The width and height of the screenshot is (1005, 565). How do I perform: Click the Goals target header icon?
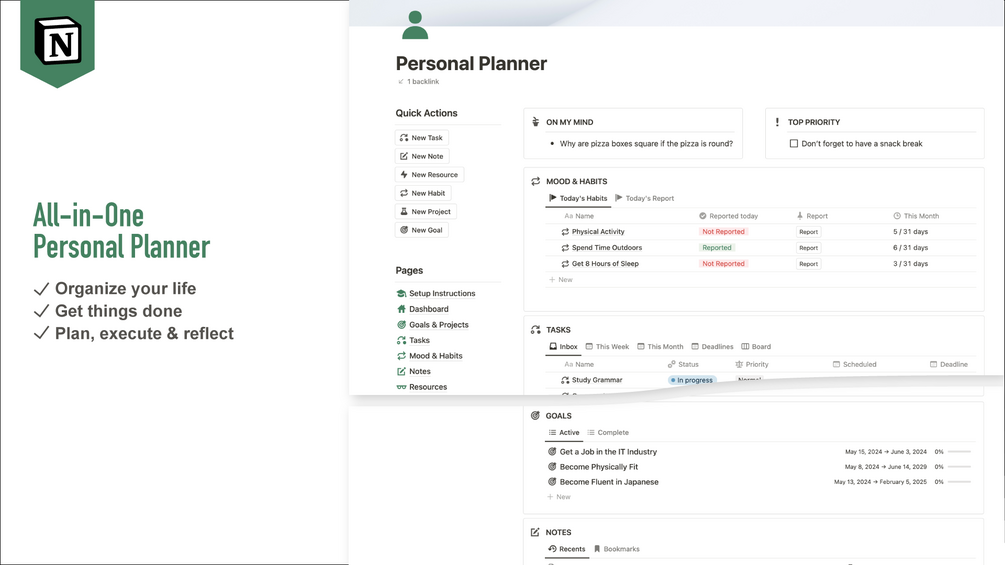click(536, 415)
